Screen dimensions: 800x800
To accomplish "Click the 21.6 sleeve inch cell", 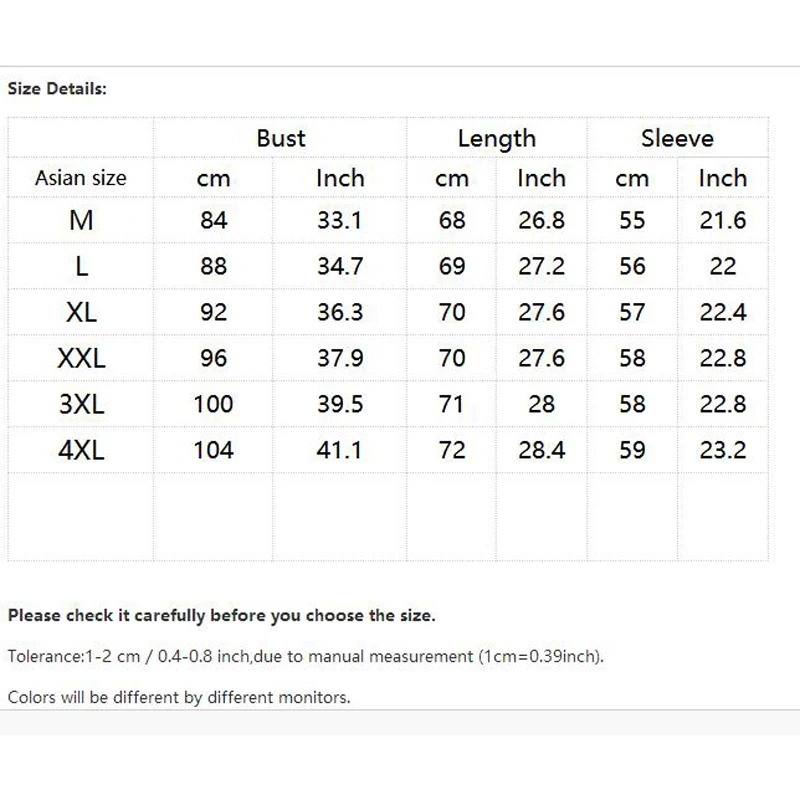I will (722, 220).
